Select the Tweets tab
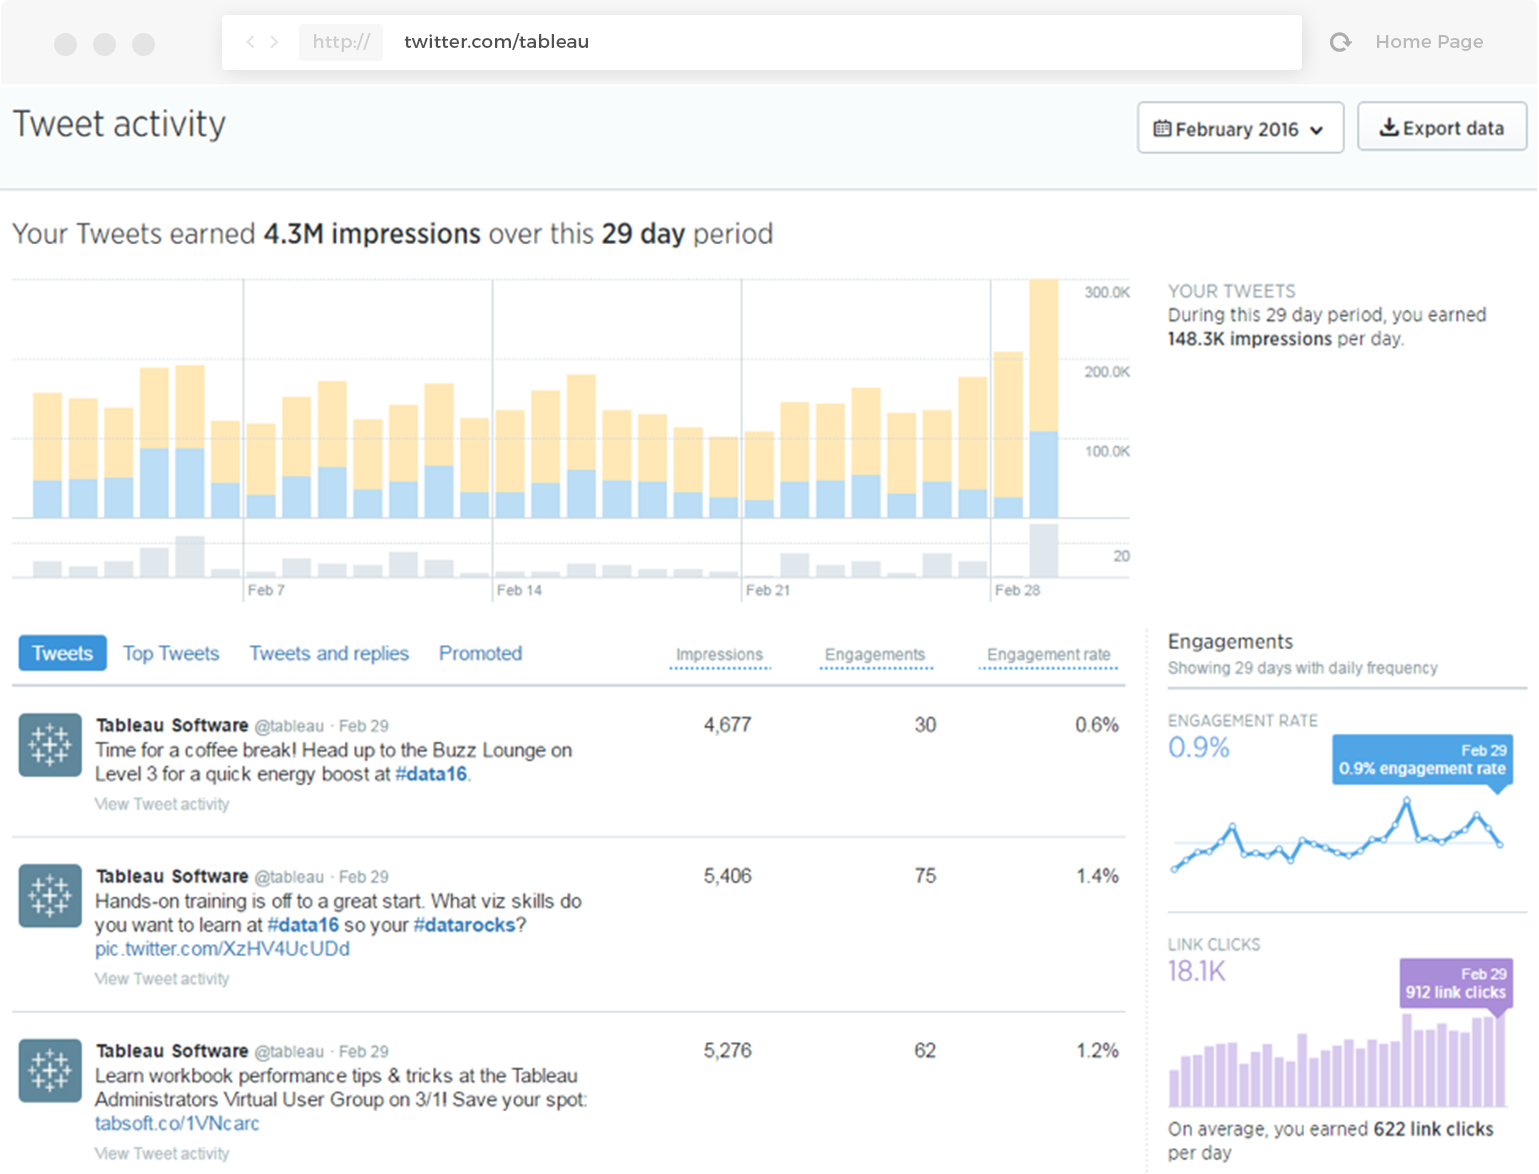Image resolution: width=1539 pixels, height=1174 pixels. click(x=62, y=653)
